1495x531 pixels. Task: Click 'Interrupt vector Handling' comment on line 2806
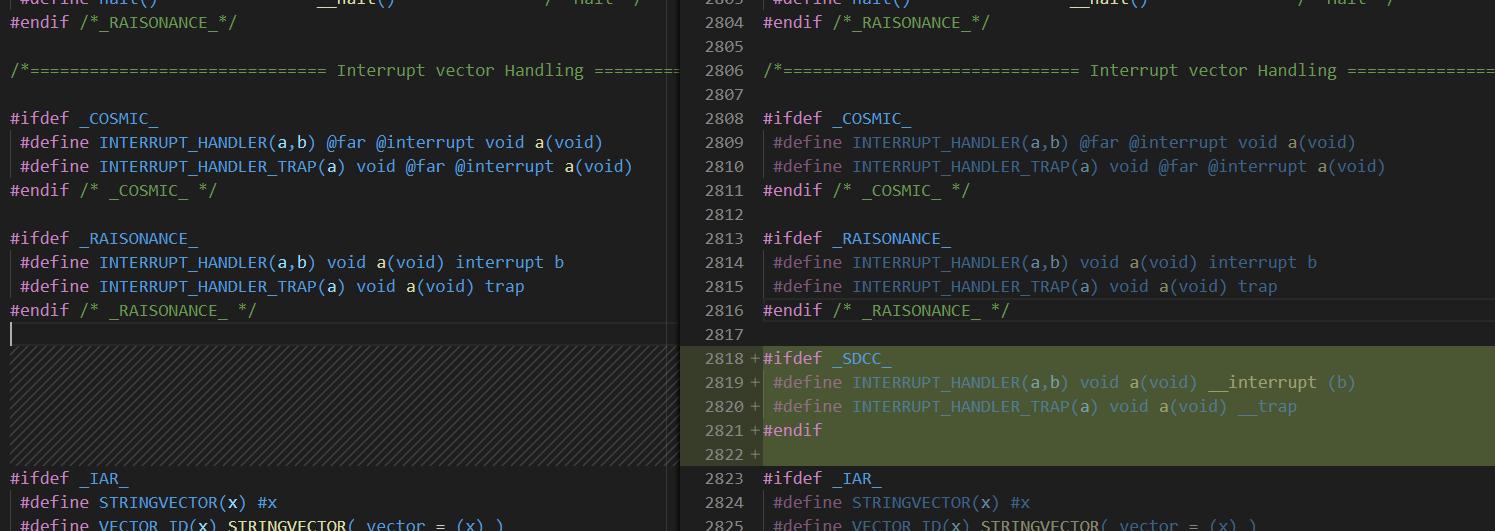point(1213,70)
